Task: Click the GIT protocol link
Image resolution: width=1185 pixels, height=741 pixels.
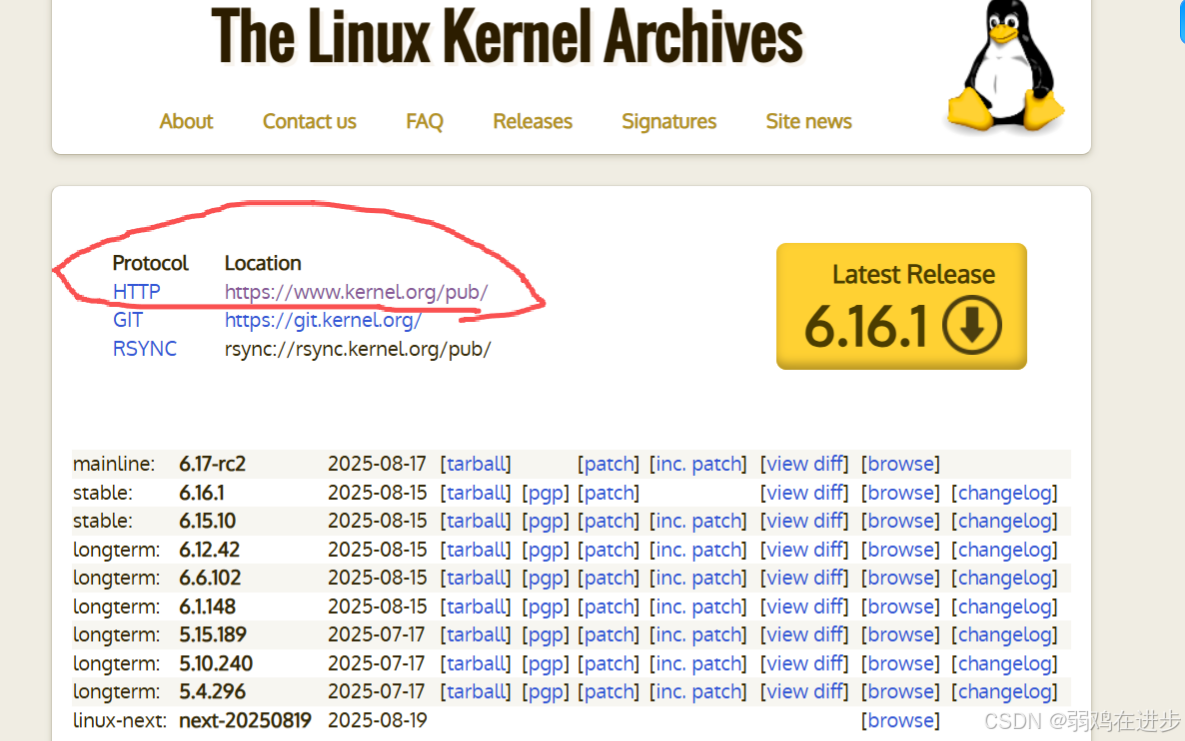Action: coord(128,320)
